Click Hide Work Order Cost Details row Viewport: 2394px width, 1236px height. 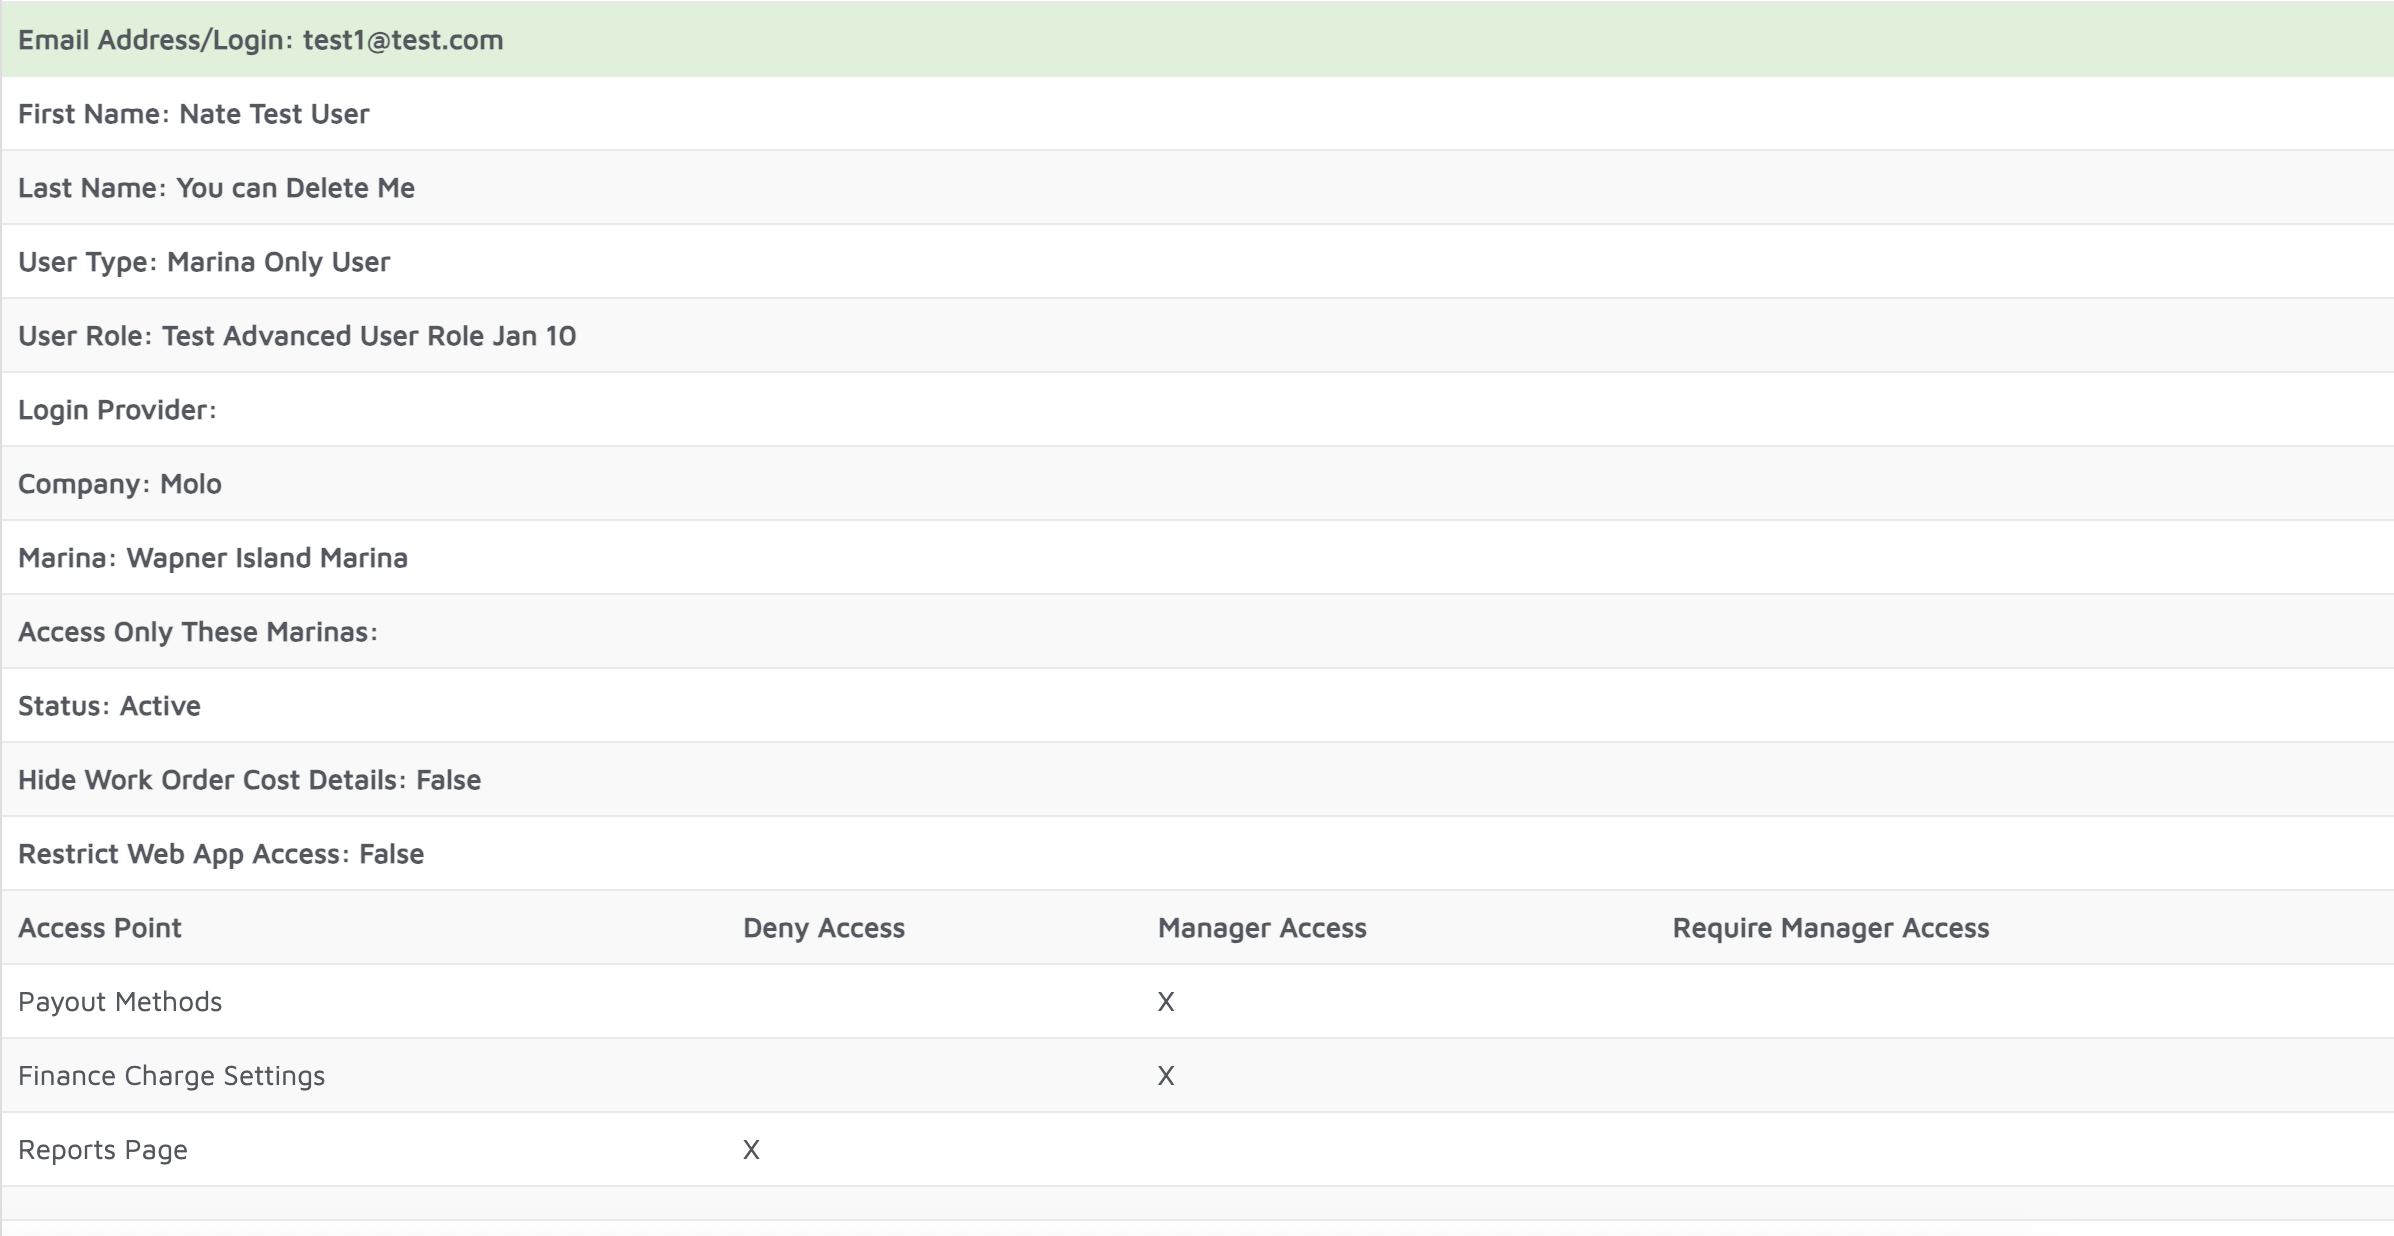249,780
